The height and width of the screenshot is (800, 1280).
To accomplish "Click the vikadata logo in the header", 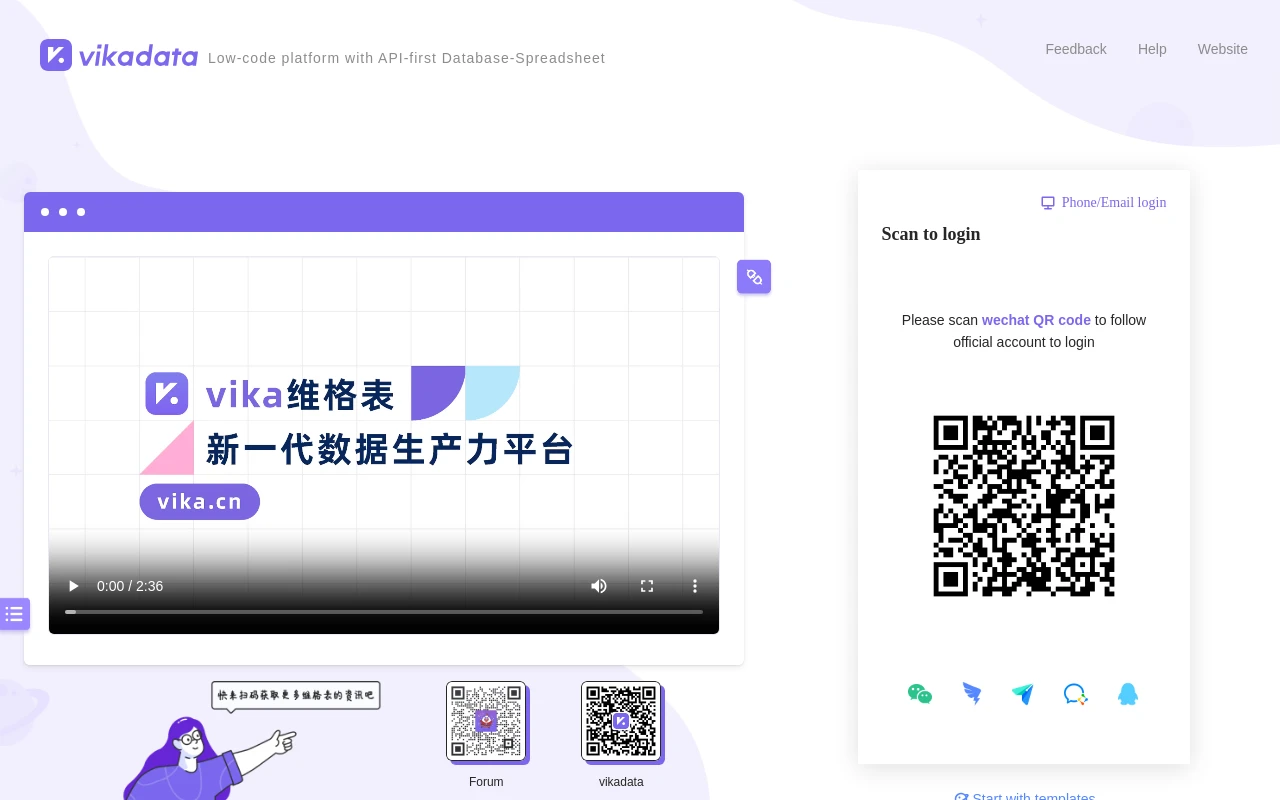I will click(x=118, y=55).
